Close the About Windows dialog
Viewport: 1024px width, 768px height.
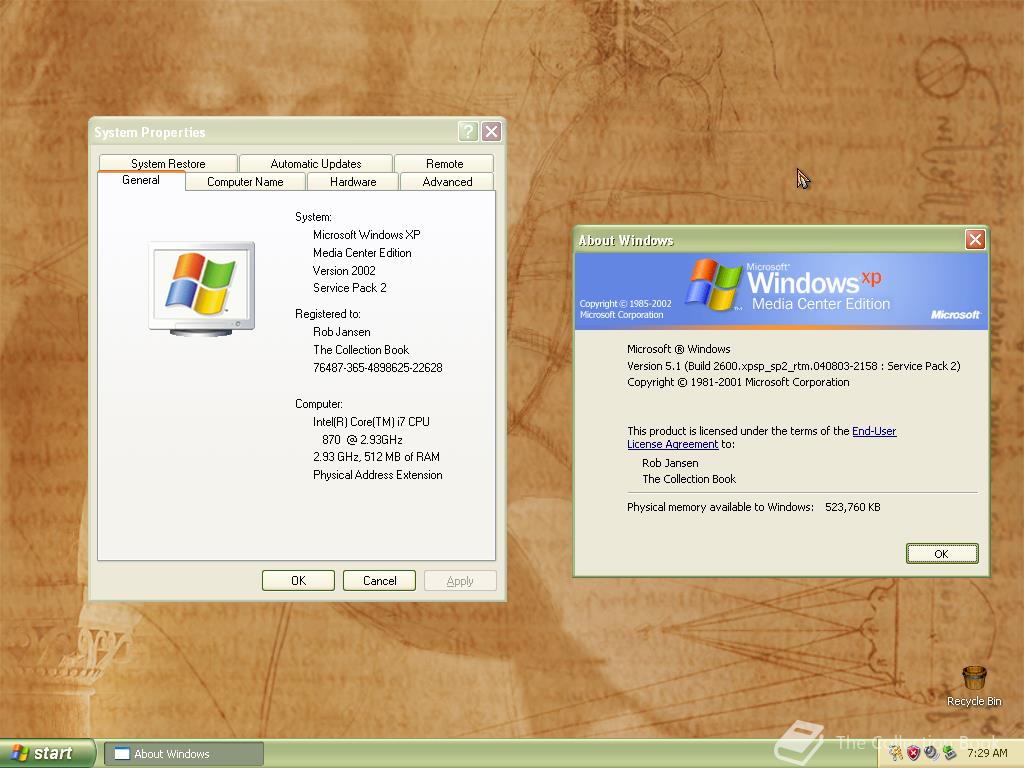[975, 240]
